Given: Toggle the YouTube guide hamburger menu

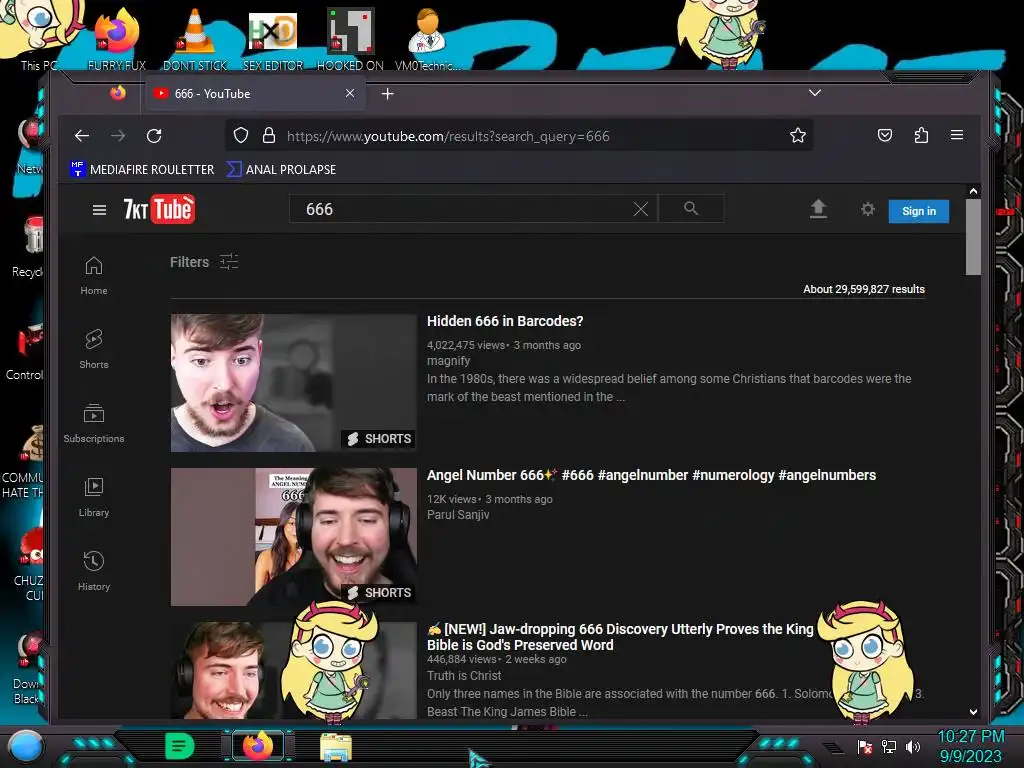Looking at the screenshot, I should click(99, 210).
